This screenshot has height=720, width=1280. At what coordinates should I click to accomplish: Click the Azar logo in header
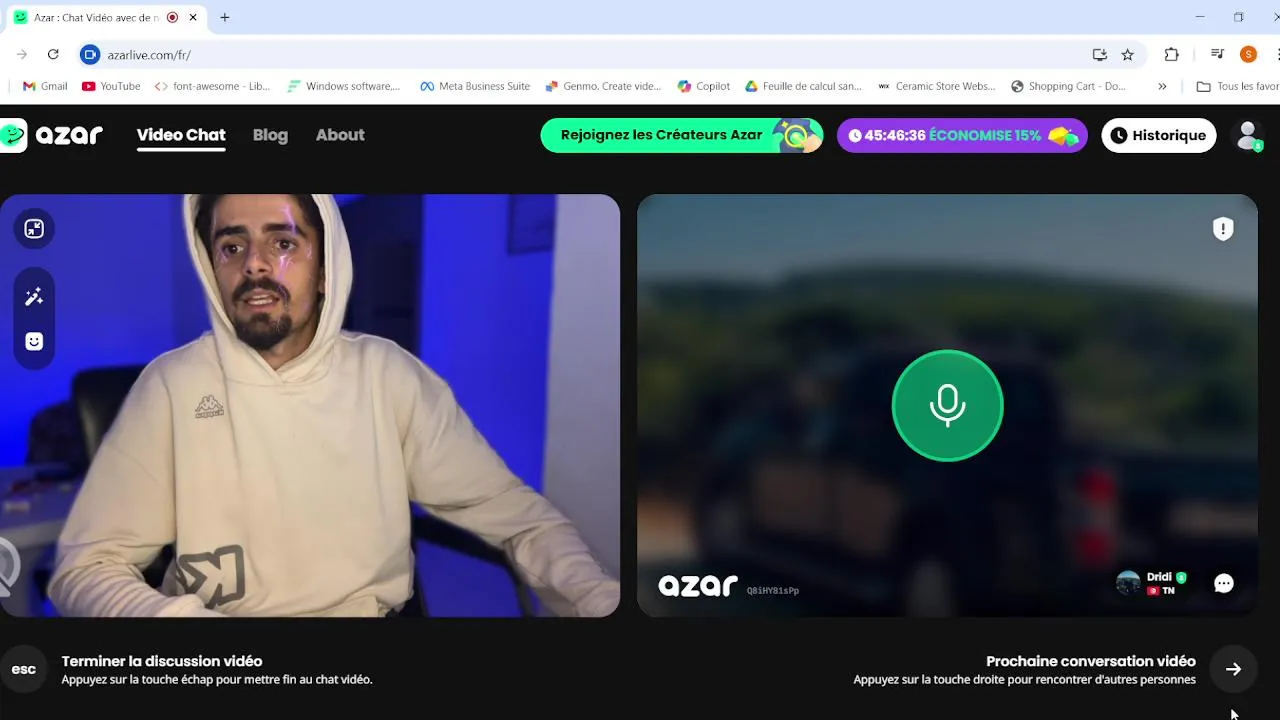click(51, 135)
